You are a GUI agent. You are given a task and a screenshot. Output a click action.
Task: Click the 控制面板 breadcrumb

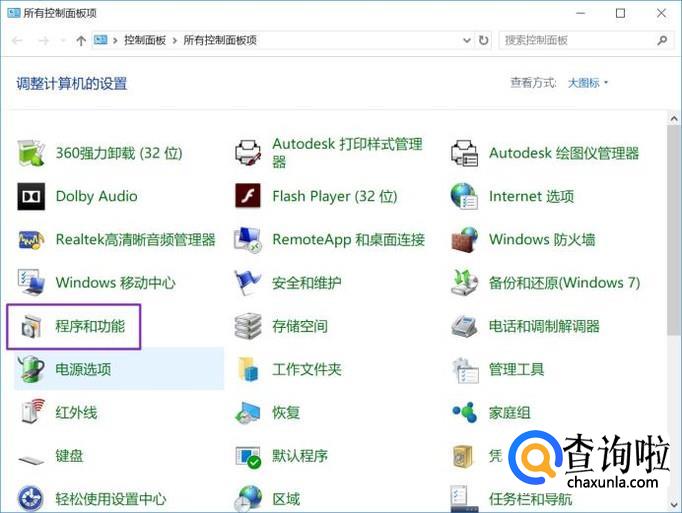(145, 40)
